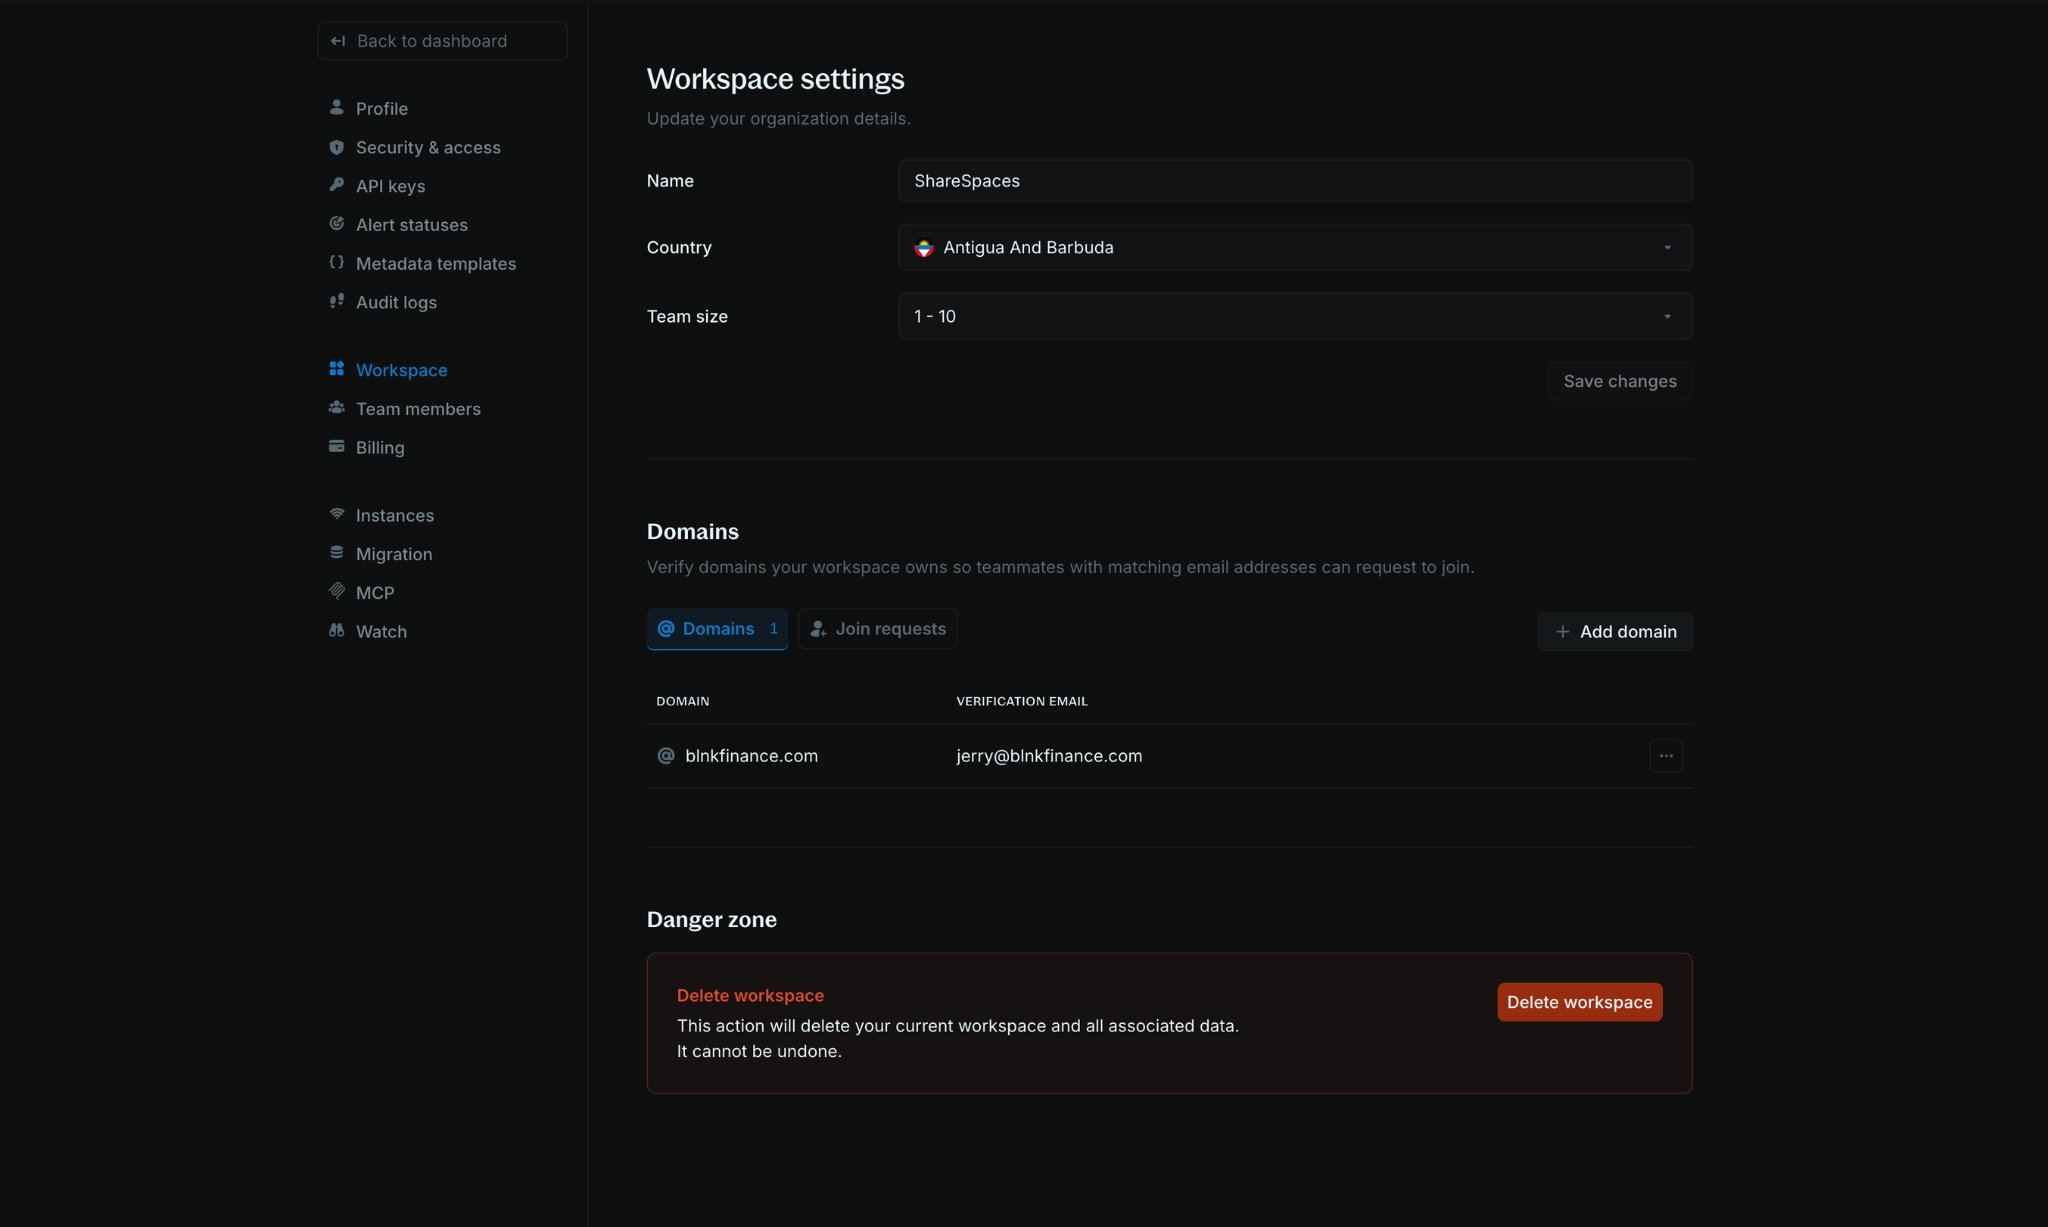2048x1227 pixels.
Task: Click the at-sign icon beside blnkfinance.com
Action: click(x=666, y=756)
